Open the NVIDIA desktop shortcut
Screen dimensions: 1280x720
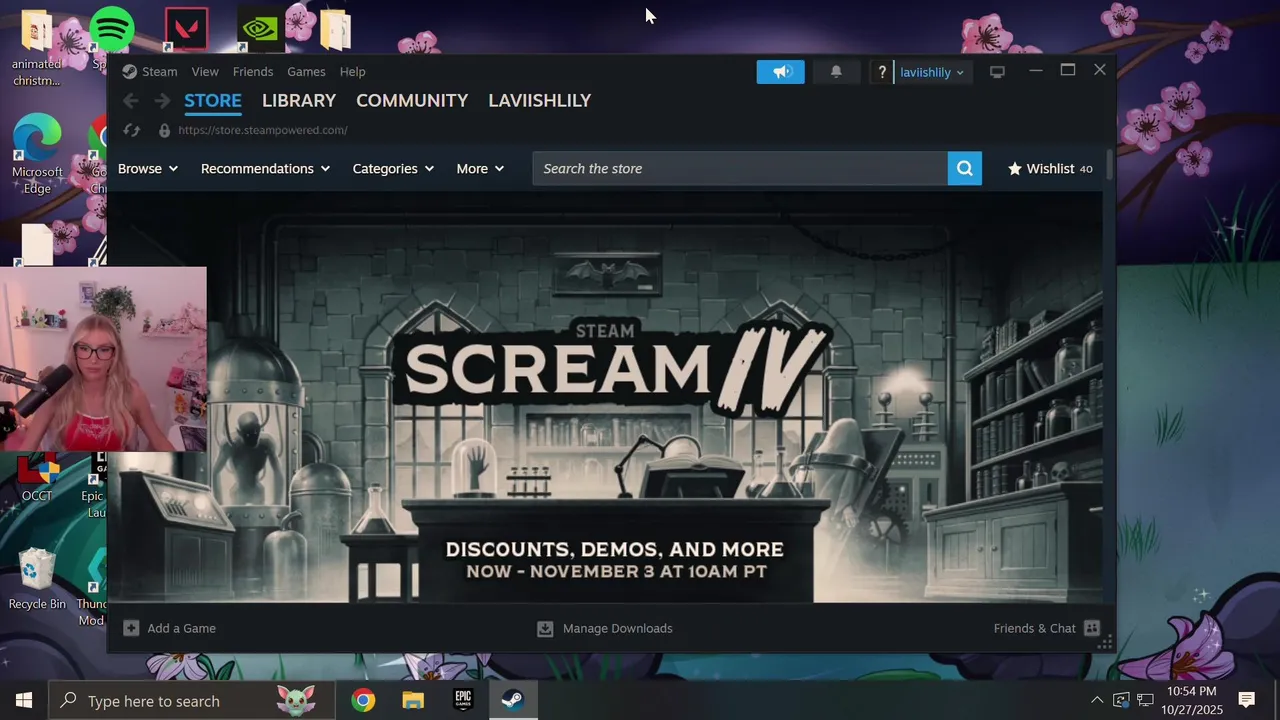(x=259, y=29)
